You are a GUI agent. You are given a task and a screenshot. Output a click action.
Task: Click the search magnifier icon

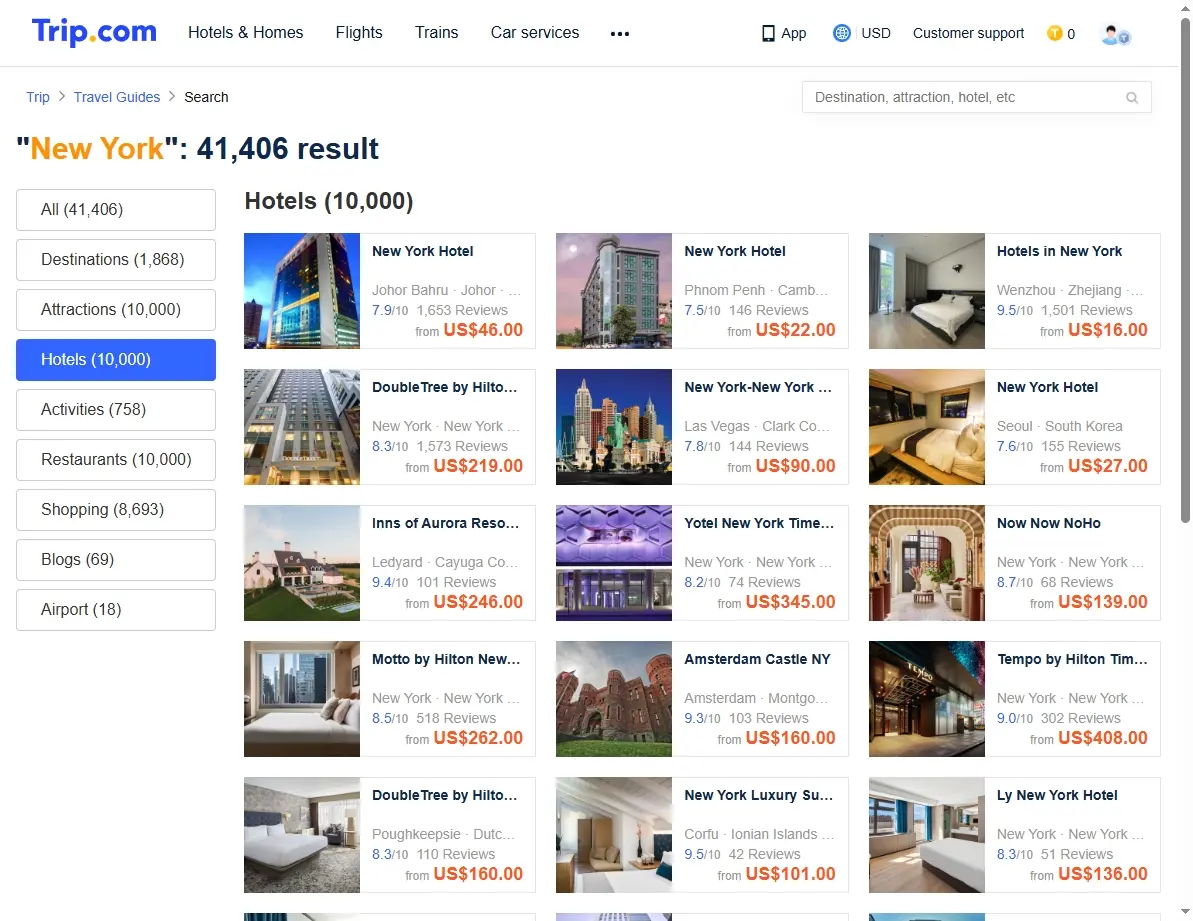(1132, 97)
